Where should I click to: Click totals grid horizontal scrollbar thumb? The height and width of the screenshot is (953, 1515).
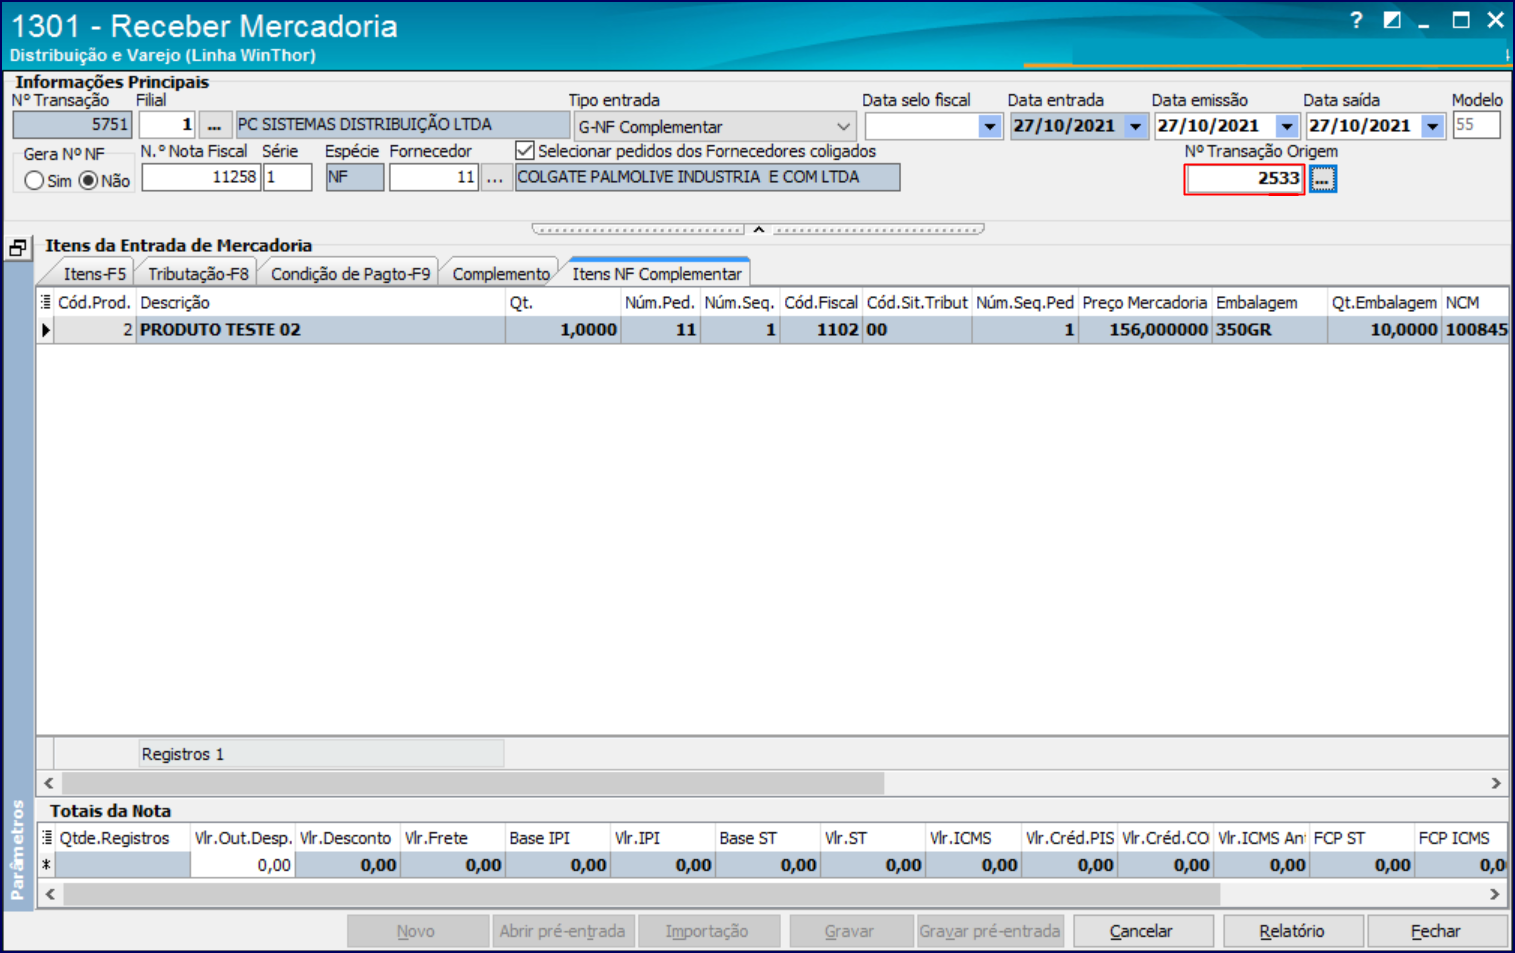click(641, 894)
